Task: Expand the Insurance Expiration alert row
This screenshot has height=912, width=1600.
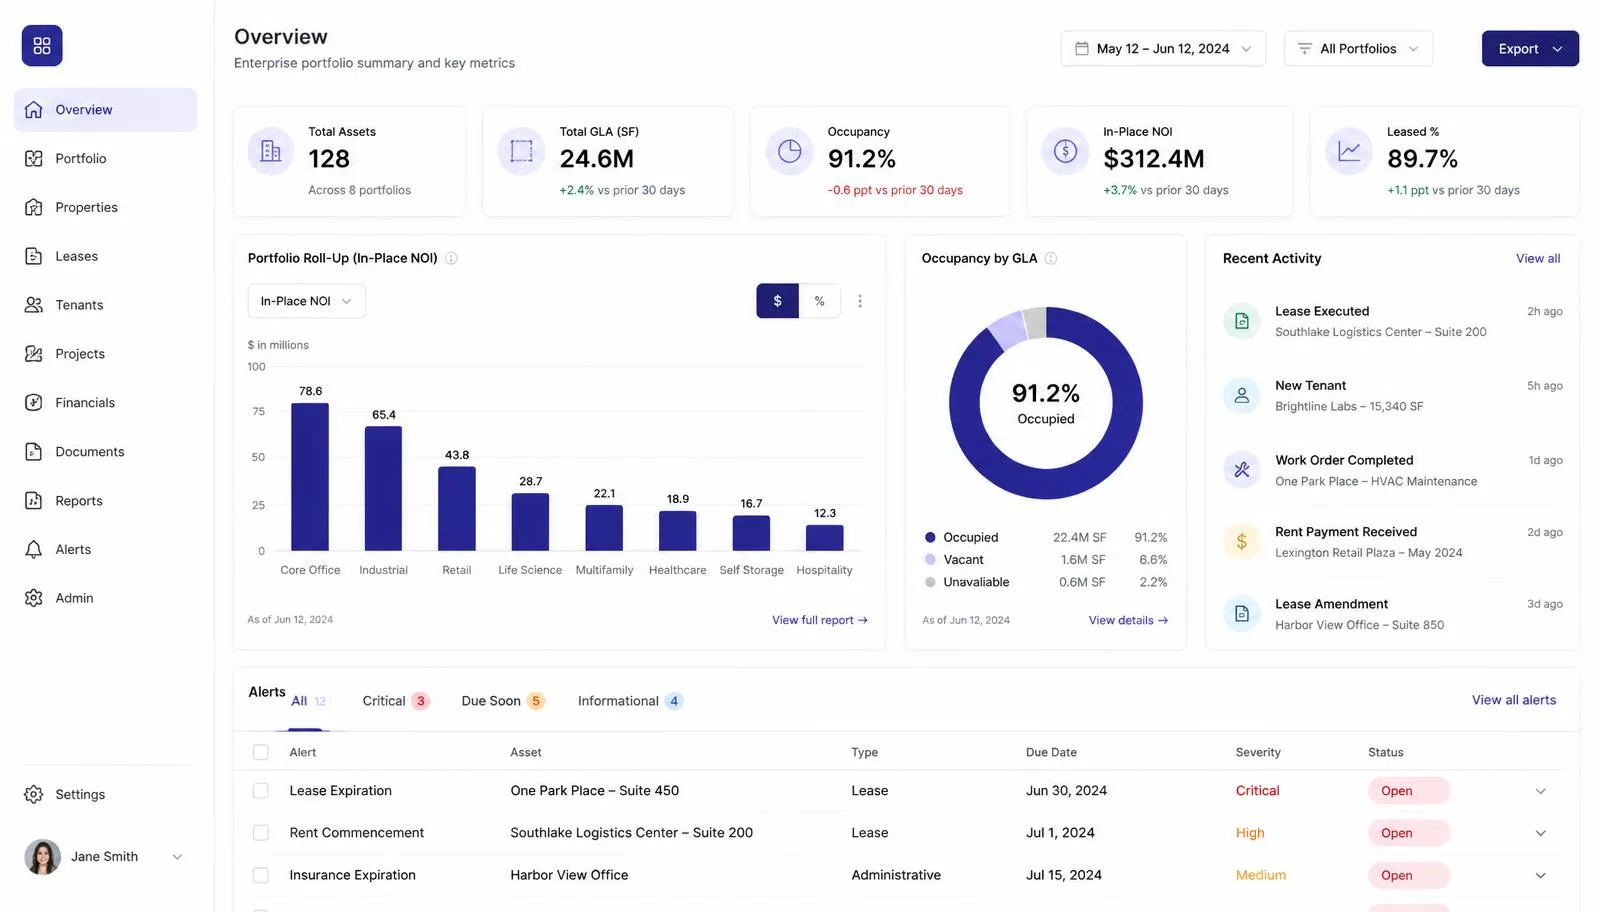Action: click(1541, 875)
